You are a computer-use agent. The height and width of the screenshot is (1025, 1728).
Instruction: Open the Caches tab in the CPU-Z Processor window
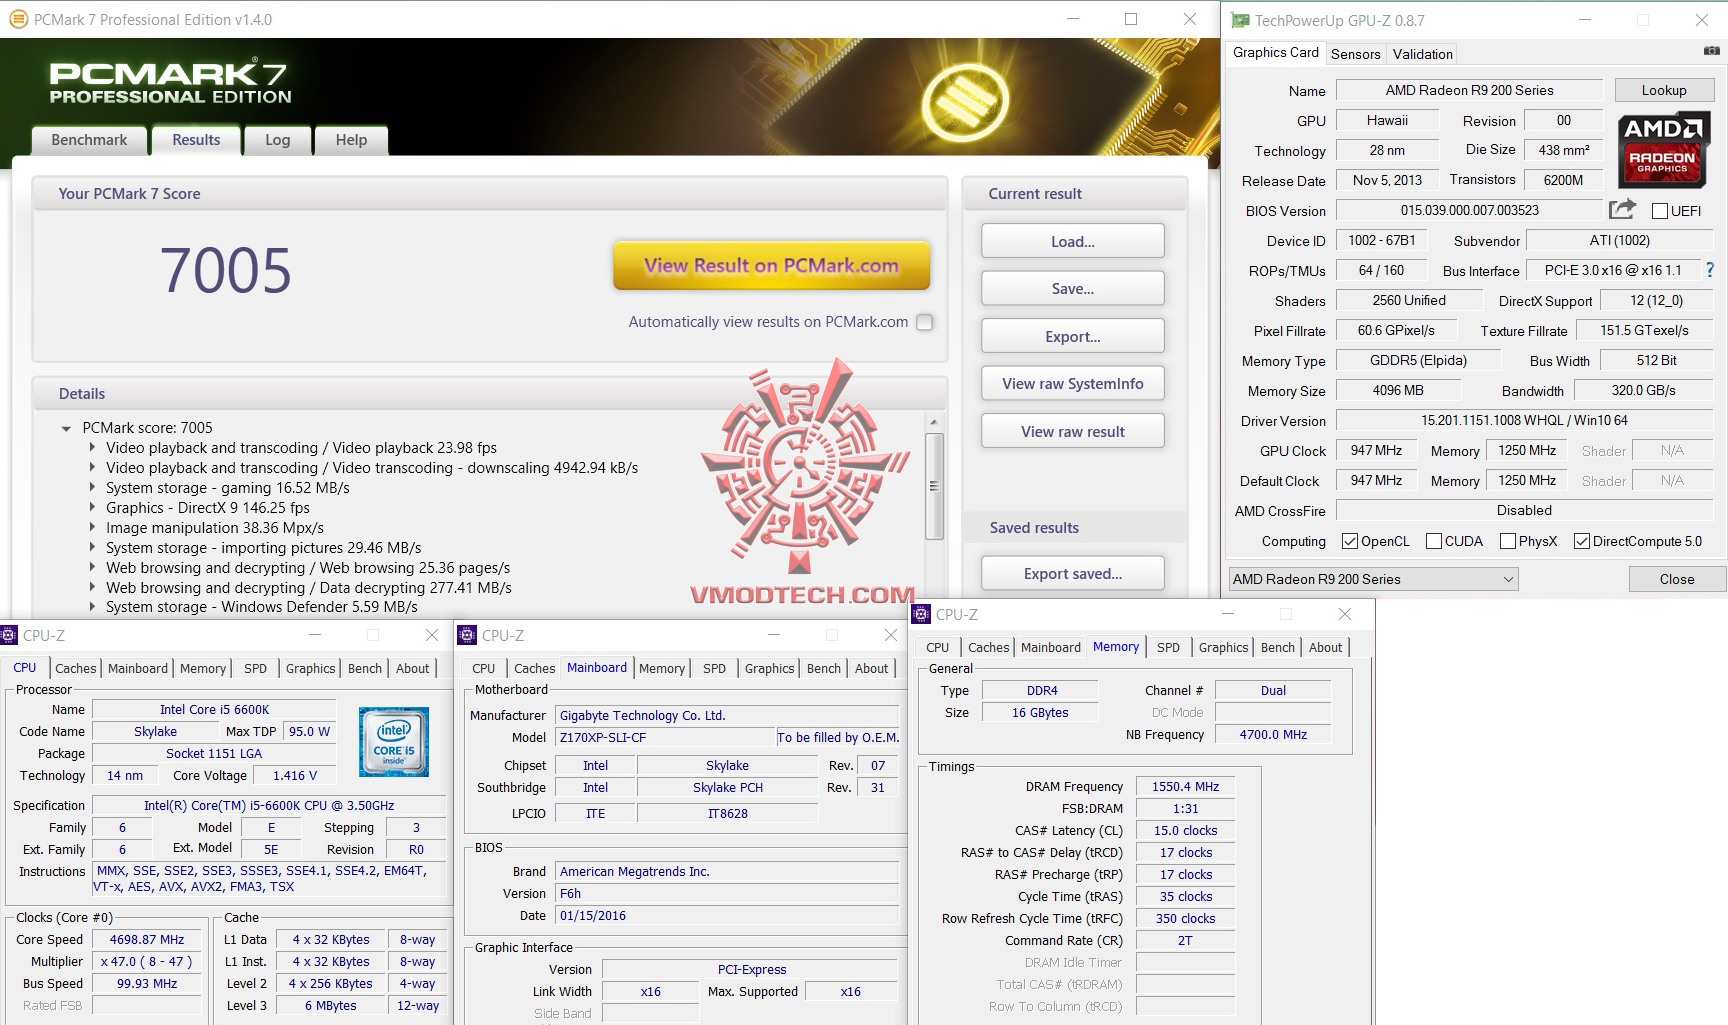coord(76,668)
